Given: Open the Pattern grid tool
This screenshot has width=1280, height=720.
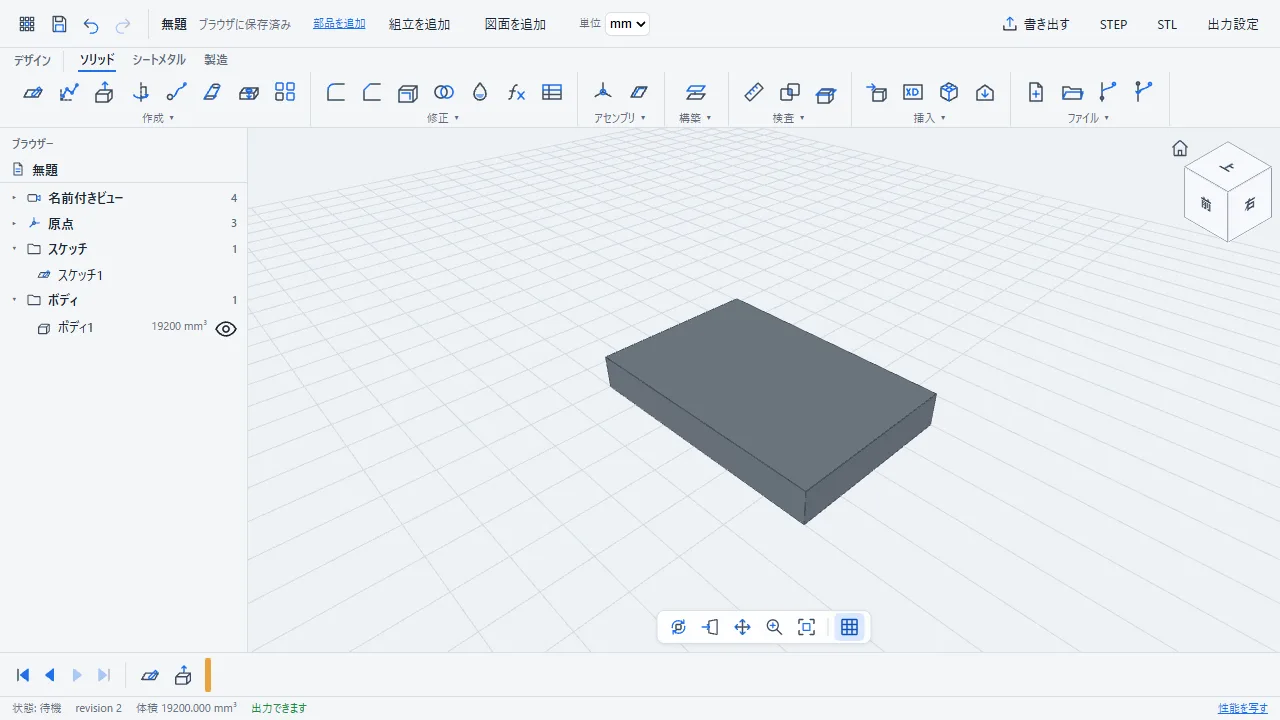Looking at the screenshot, I should (285, 92).
